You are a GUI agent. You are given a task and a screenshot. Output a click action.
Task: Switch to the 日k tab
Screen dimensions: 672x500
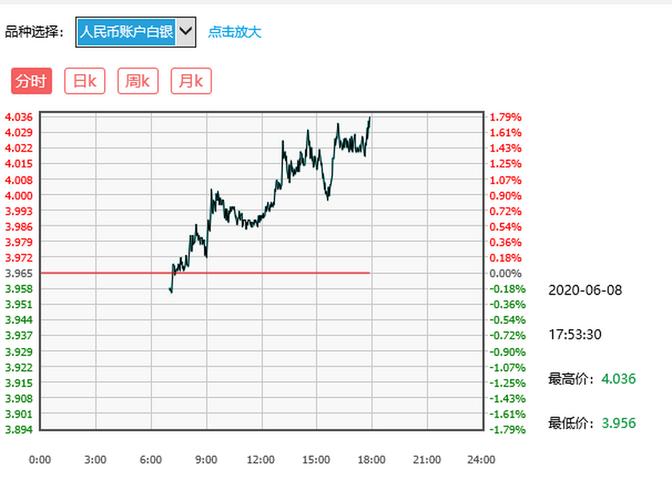click(84, 81)
